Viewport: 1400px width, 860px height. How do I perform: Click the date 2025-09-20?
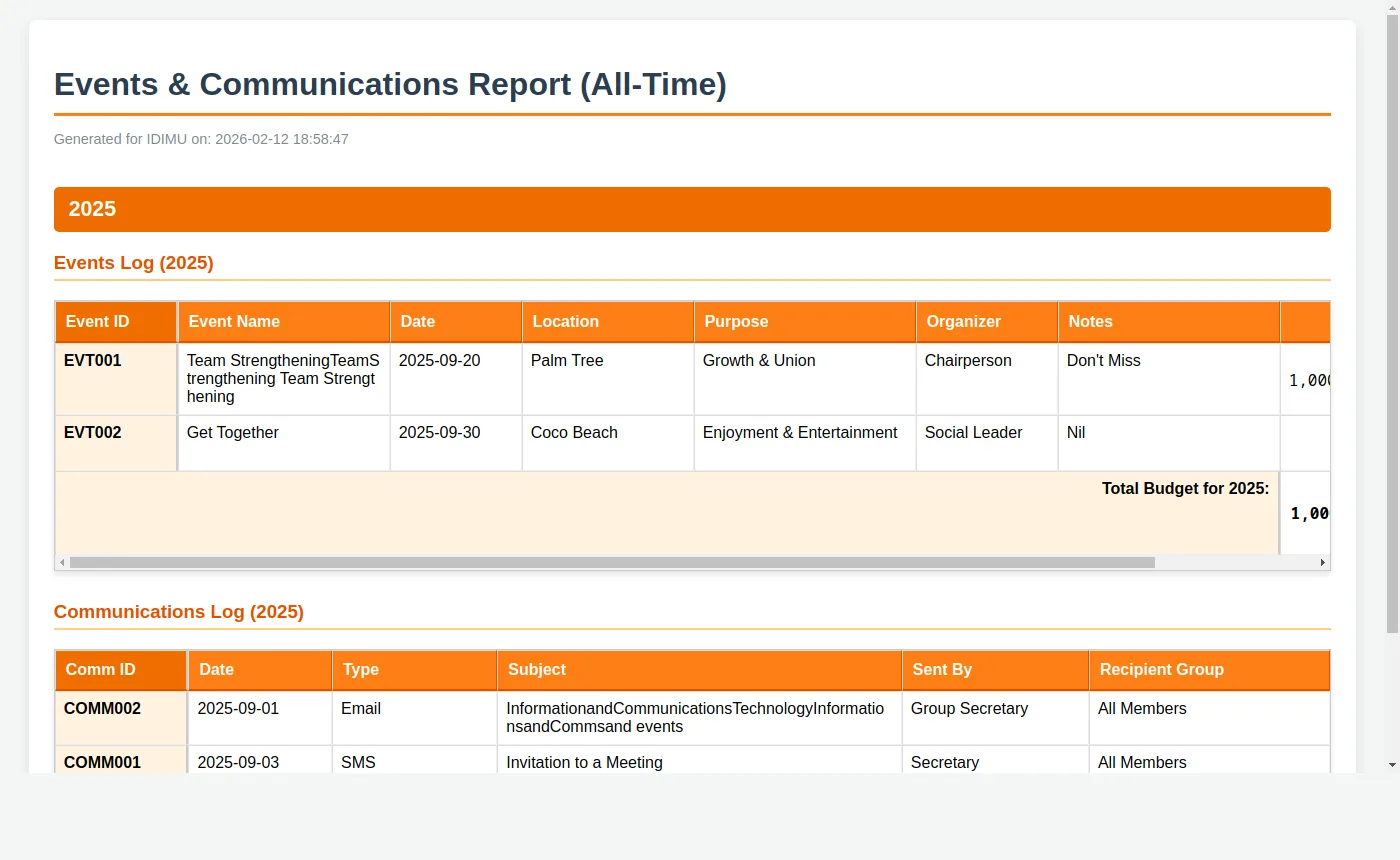click(440, 361)
